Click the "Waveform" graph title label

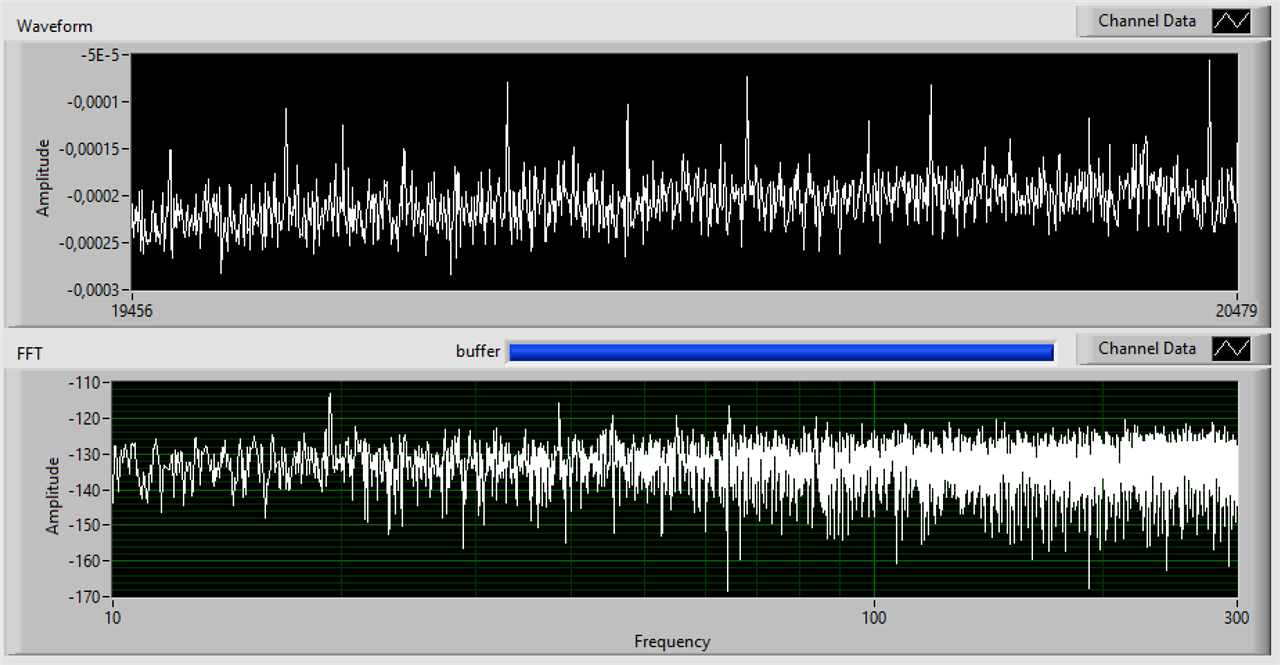55,26
